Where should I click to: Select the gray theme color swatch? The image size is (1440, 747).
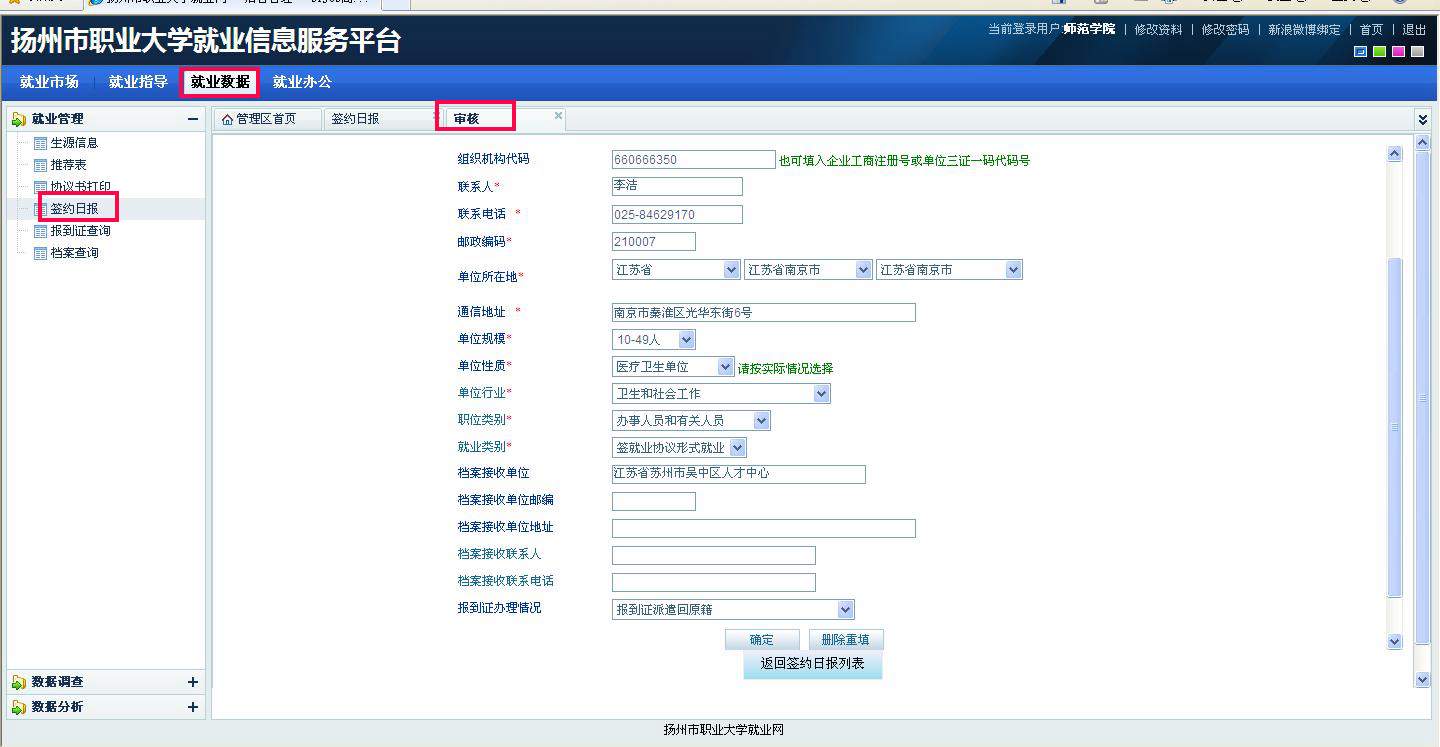(1417, 52)
